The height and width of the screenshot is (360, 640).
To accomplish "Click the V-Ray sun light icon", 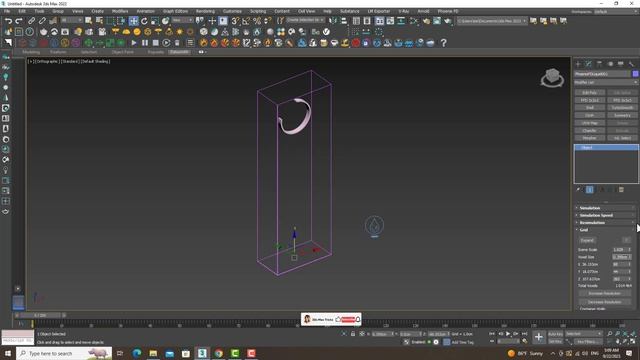I will [x=180, y=32].
